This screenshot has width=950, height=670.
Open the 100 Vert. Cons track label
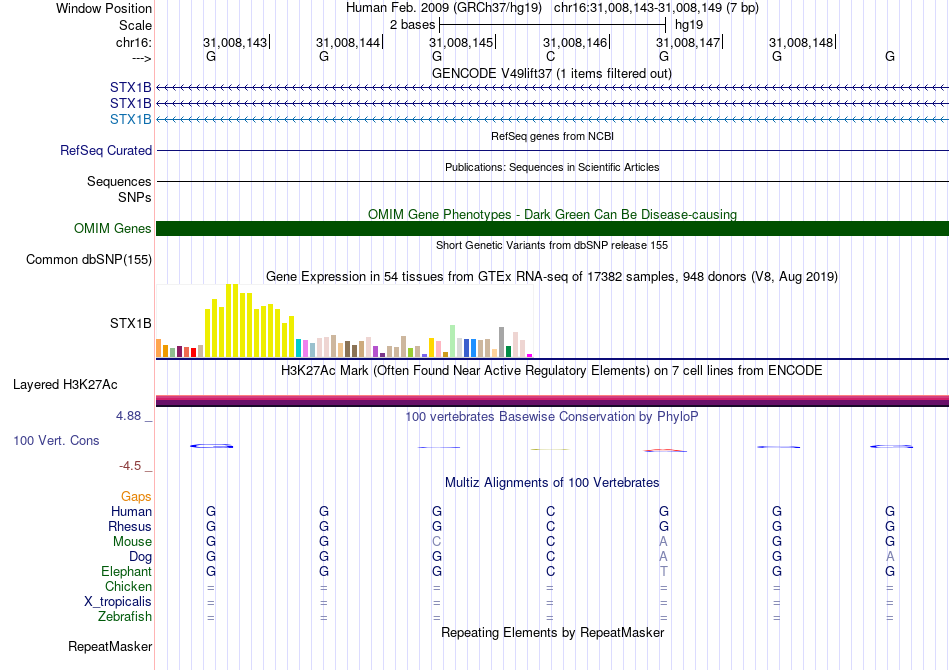point(56,440)
